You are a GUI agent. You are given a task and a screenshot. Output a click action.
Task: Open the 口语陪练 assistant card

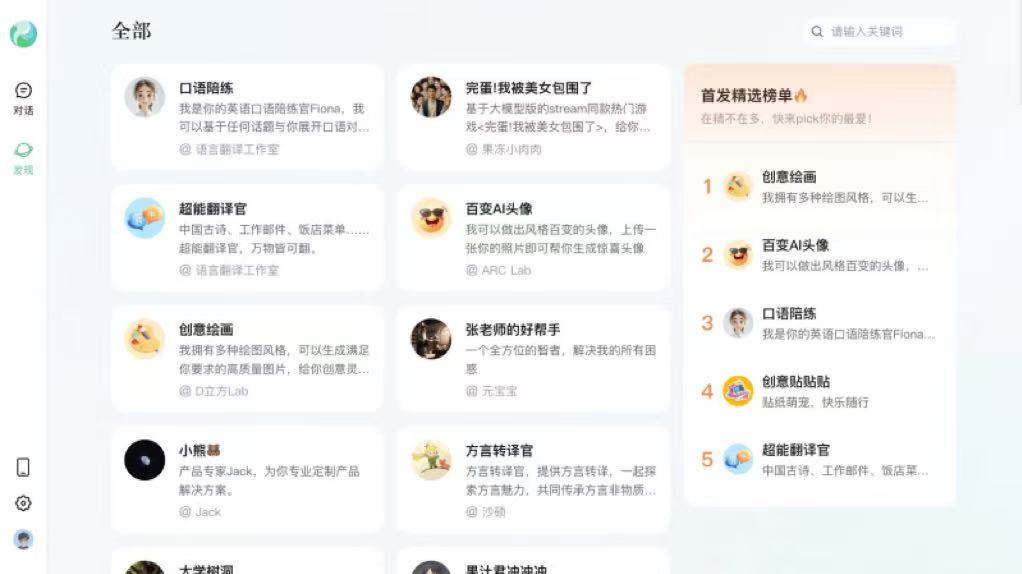(247, 117)
